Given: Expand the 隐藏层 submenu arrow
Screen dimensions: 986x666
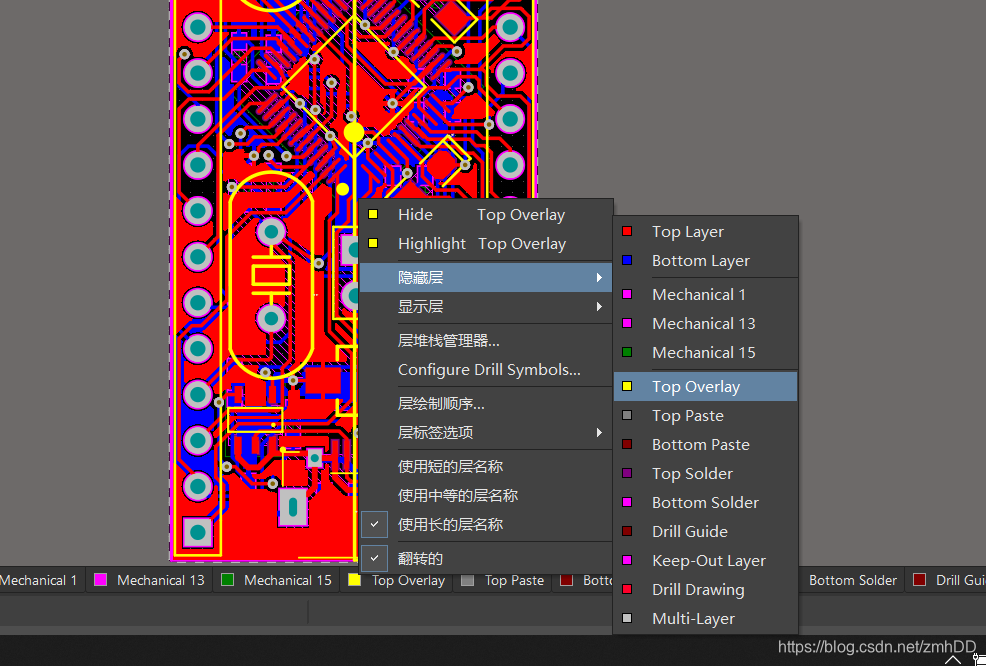Looking at the screenshot, I should 599,277.
